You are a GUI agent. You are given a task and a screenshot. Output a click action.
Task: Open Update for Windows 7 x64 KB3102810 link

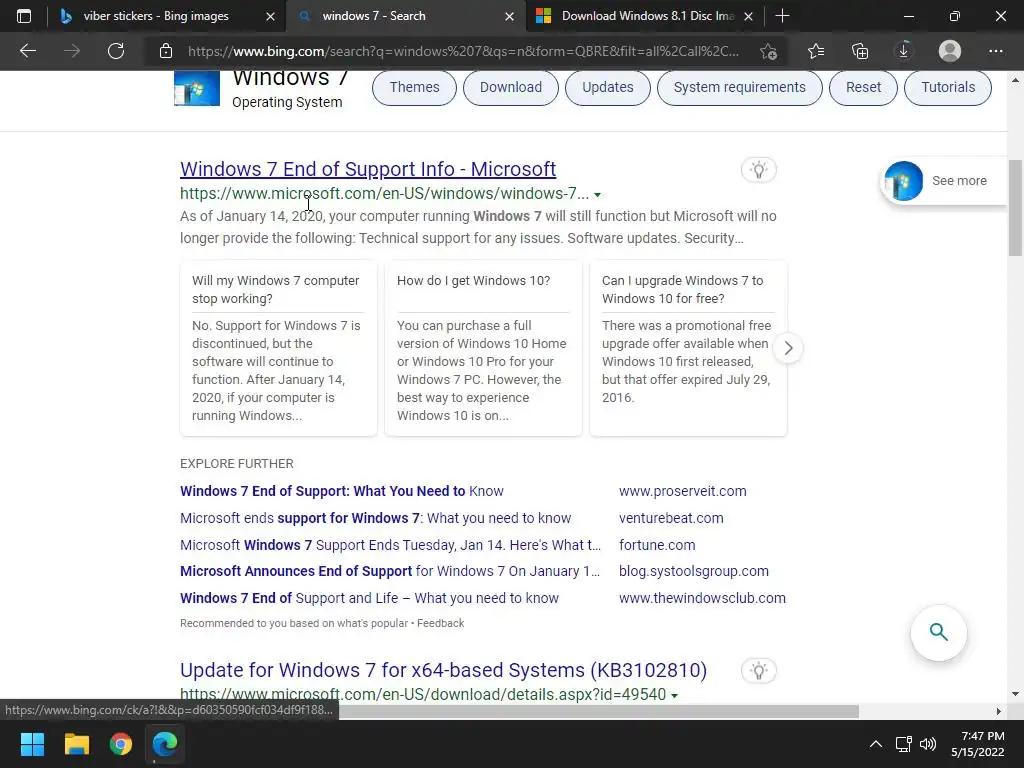coord(443,670)
